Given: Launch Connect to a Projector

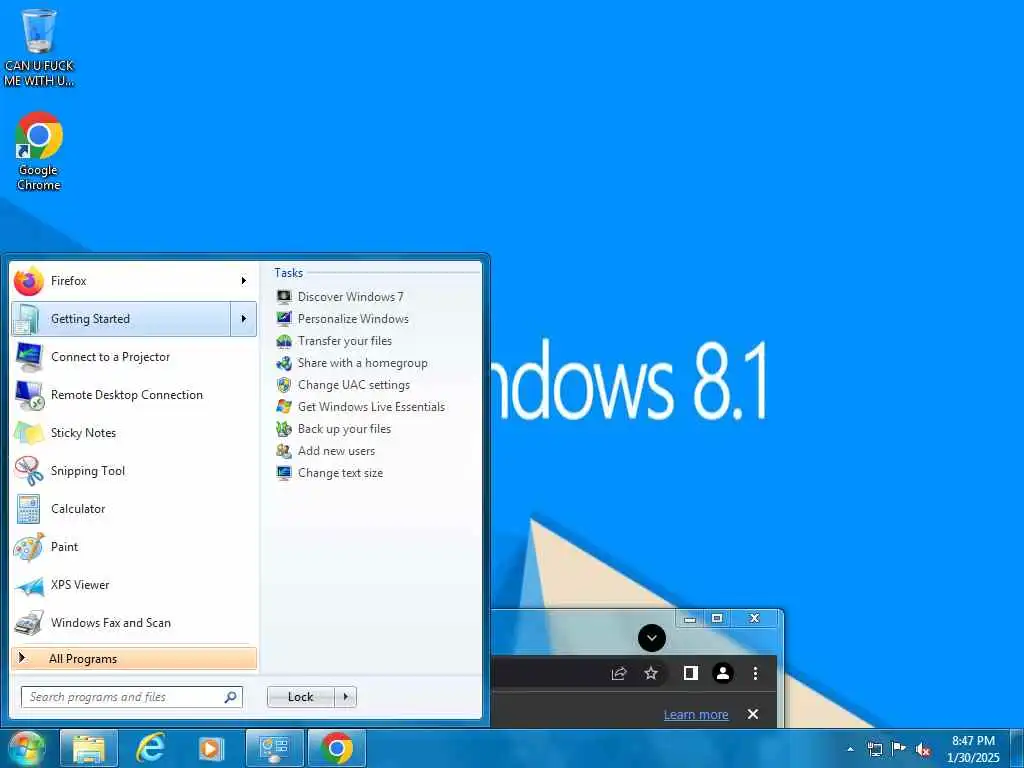Looking at the screenshot, I should [134, 357].
